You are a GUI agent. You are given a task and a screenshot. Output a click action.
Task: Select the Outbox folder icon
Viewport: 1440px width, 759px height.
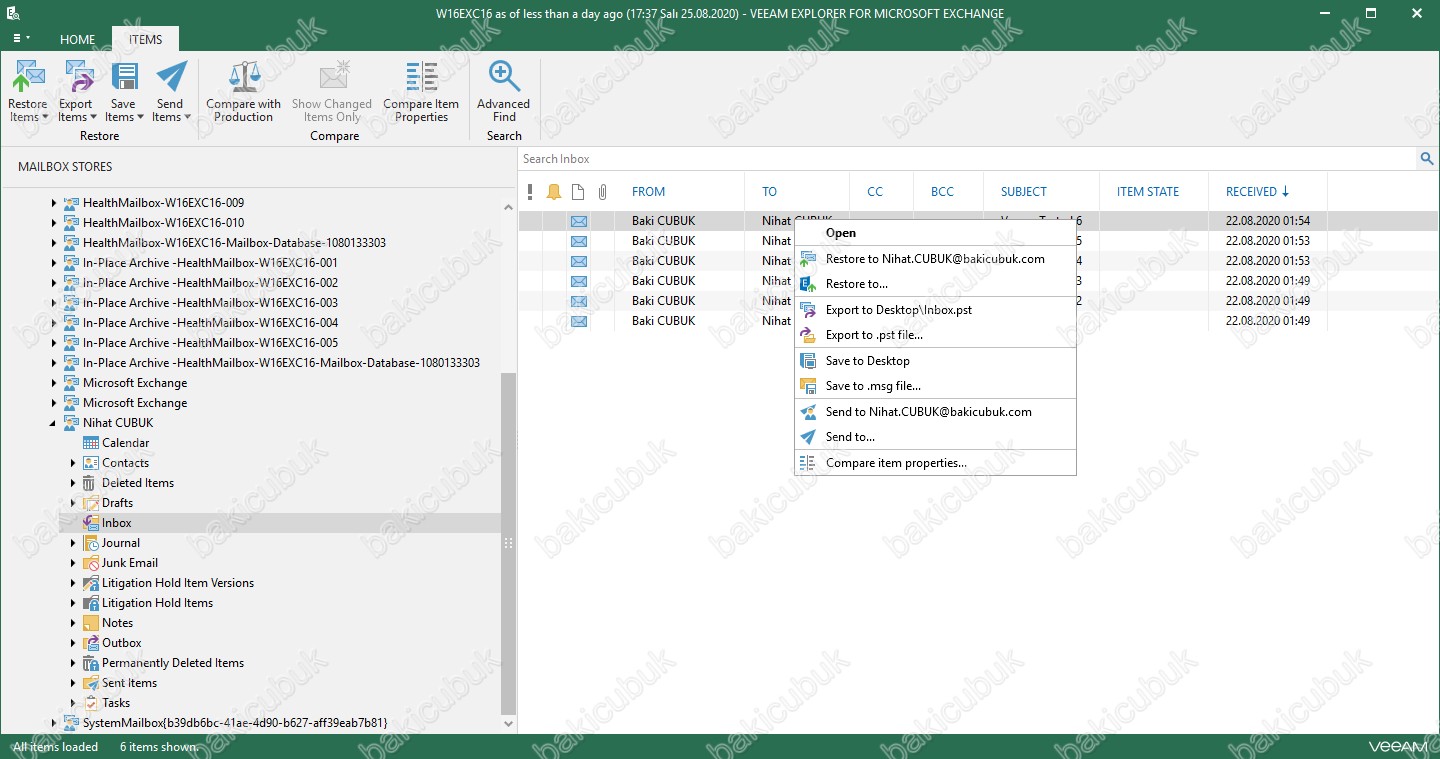coord(91,643)
